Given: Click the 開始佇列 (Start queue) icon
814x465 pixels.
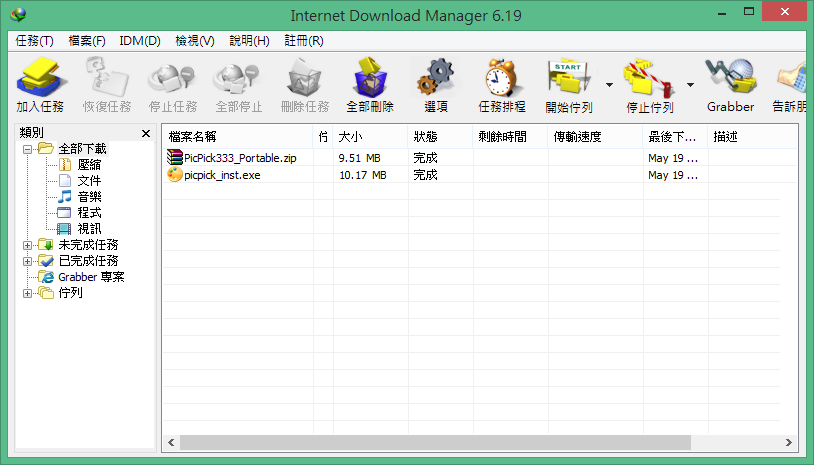Looking at the screenshot, I should click(x=568, y=78).
